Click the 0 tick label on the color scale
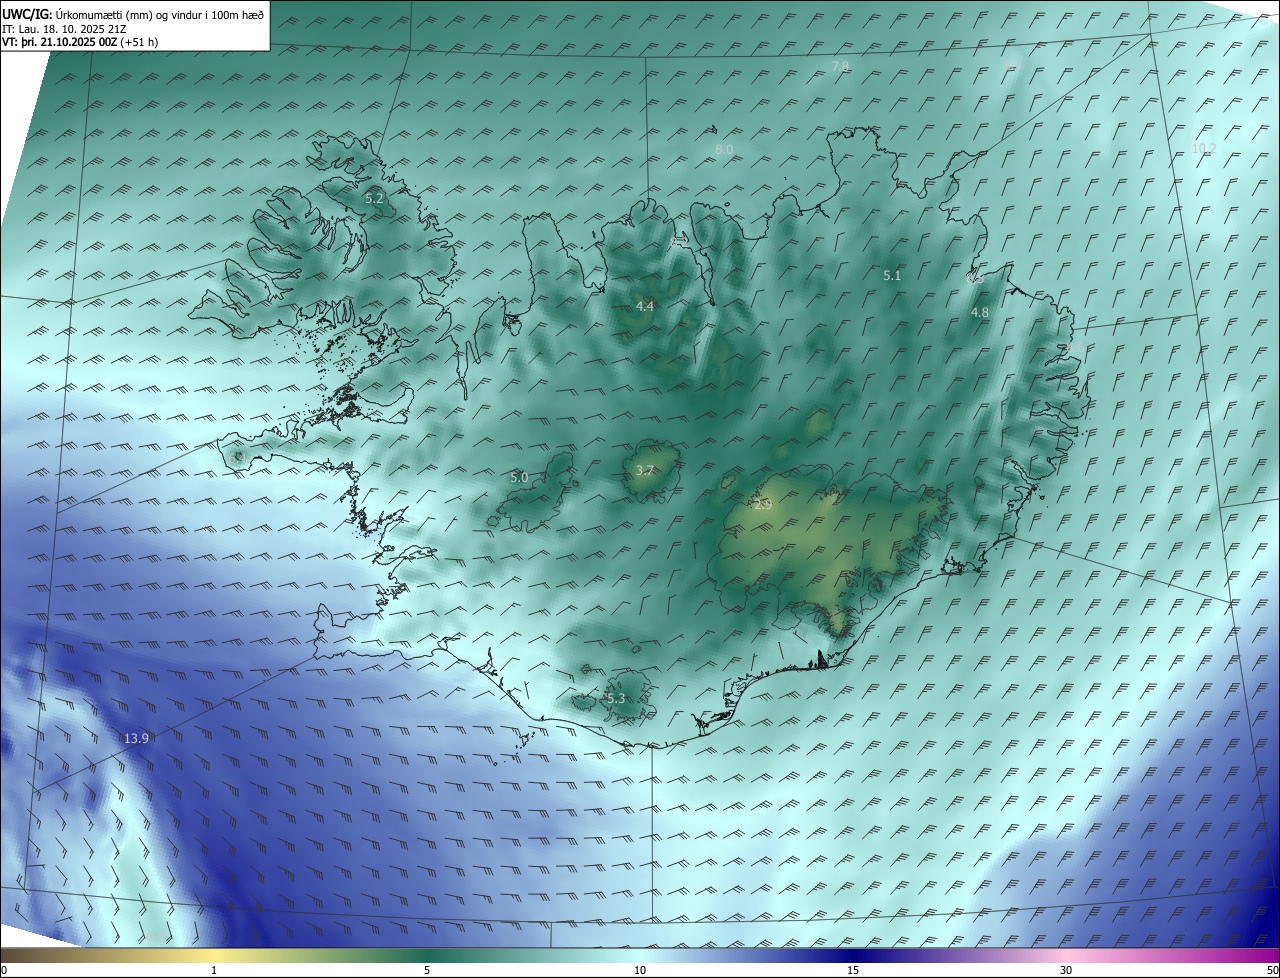Viewport: 1280px width, 978px height. tap(3, 970)
